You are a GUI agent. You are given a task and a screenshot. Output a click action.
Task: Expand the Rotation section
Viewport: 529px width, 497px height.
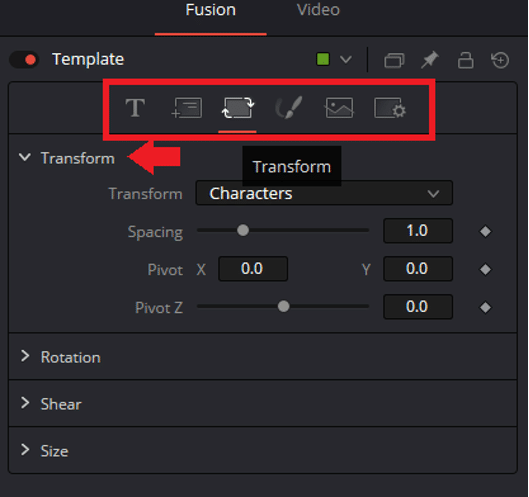pyautogui.click(x=263, y=357)
